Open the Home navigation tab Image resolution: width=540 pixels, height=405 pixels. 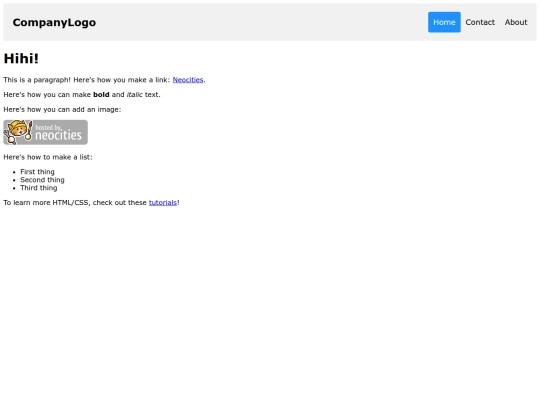point(444,22)
